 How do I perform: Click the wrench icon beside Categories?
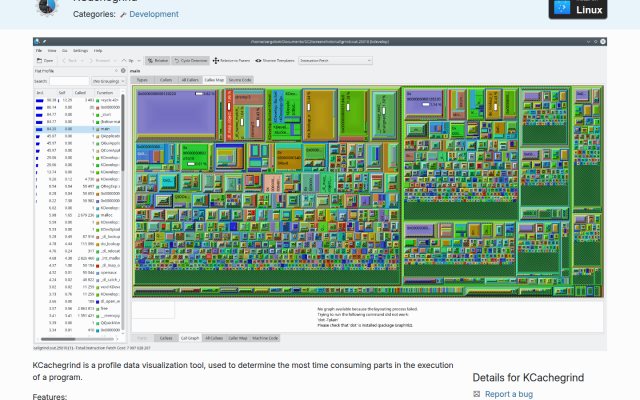point(123,15)
